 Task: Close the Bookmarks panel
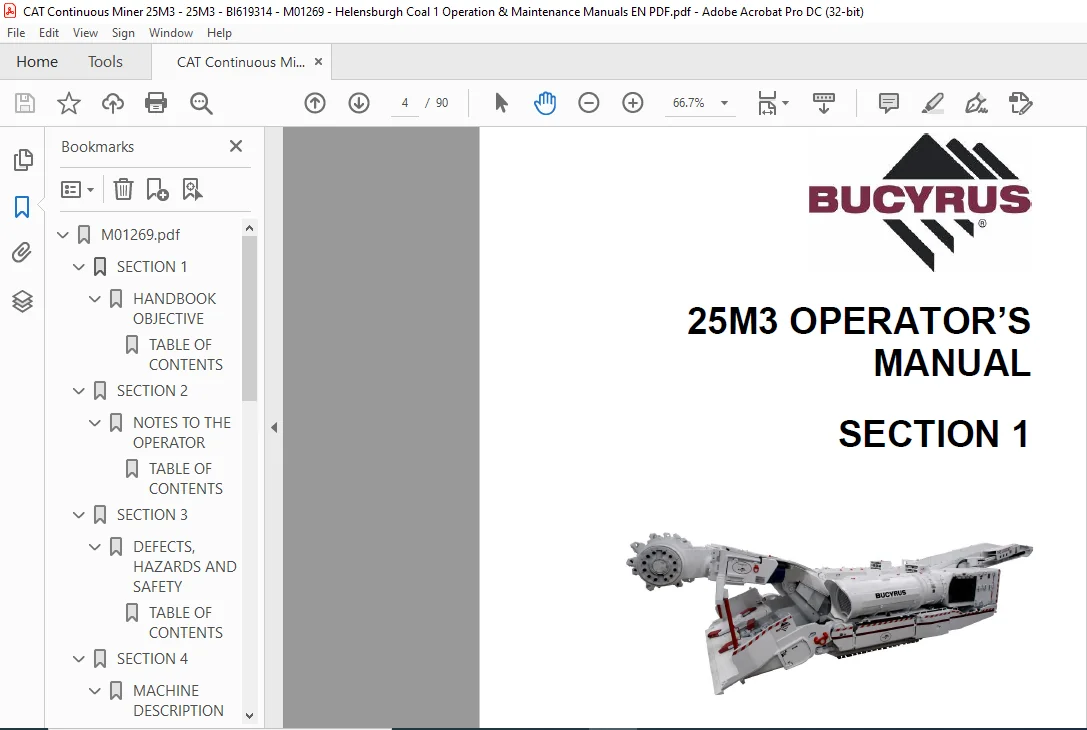click(x=236, y=146)
